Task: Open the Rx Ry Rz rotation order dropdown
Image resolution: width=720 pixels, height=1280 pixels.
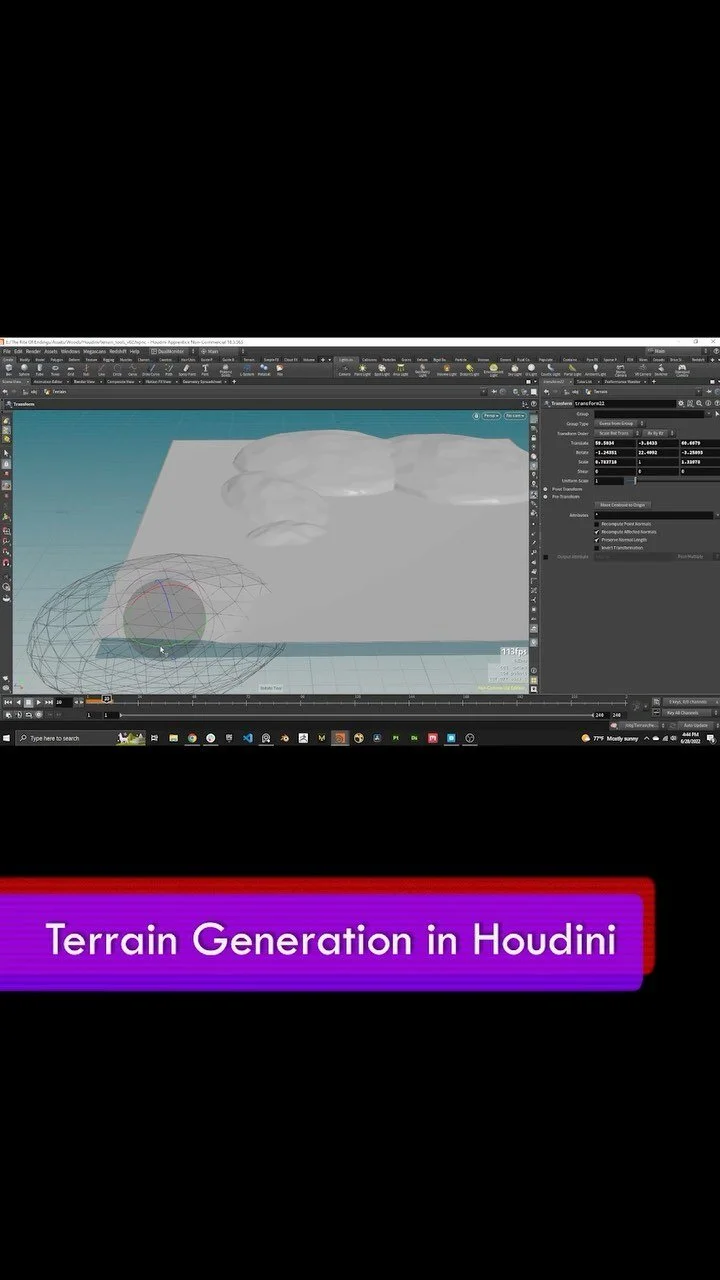Action: pyautogui.click(x=658, y=433)
